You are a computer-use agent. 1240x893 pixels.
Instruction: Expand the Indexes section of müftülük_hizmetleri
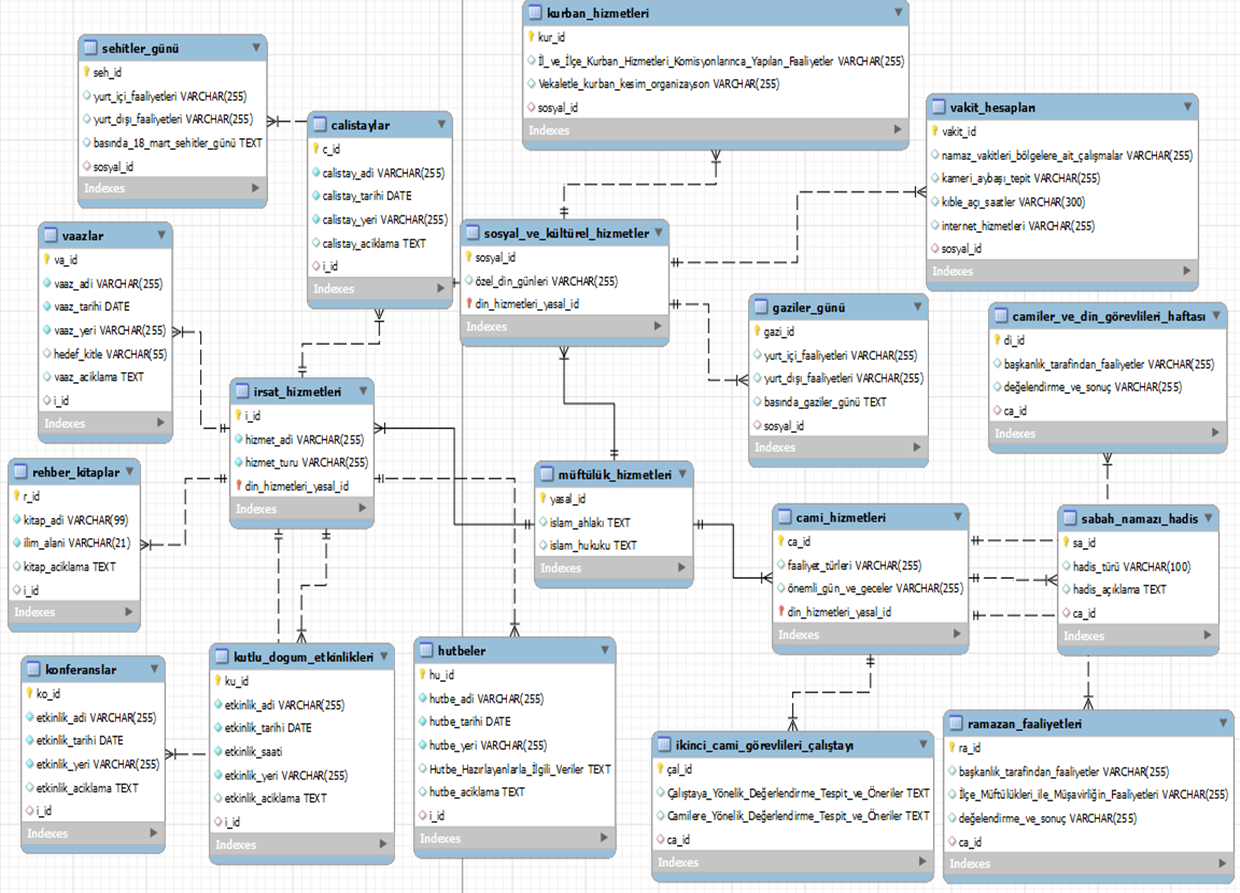[680, 567]
